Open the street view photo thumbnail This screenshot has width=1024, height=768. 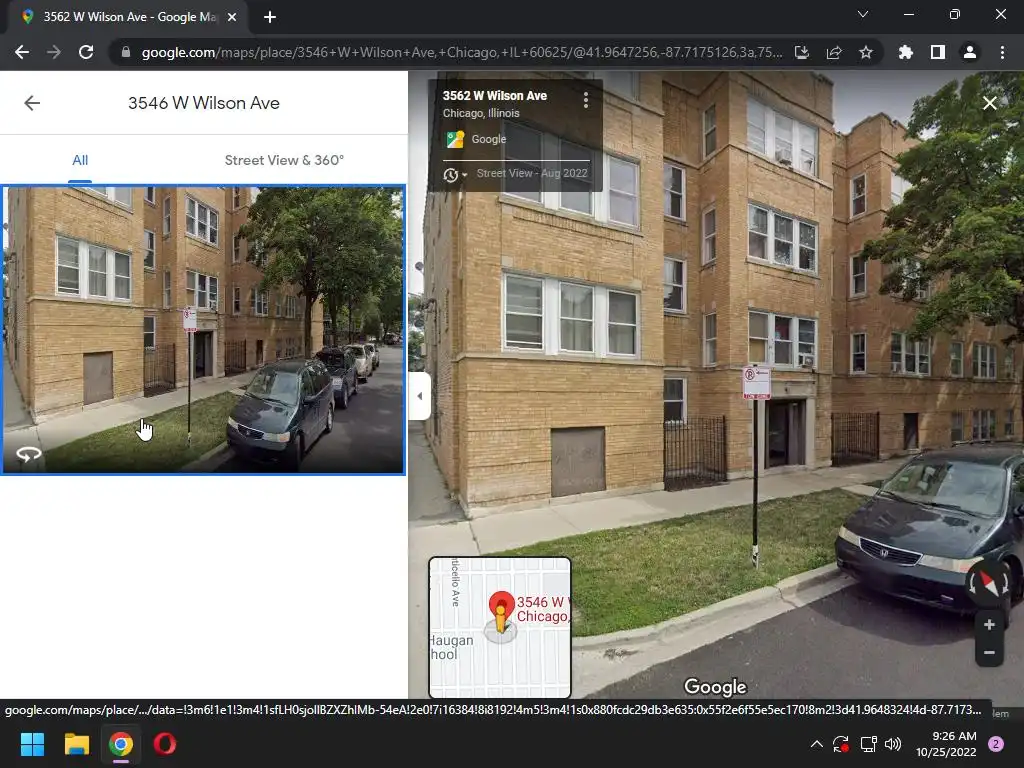tap(203, 330)
